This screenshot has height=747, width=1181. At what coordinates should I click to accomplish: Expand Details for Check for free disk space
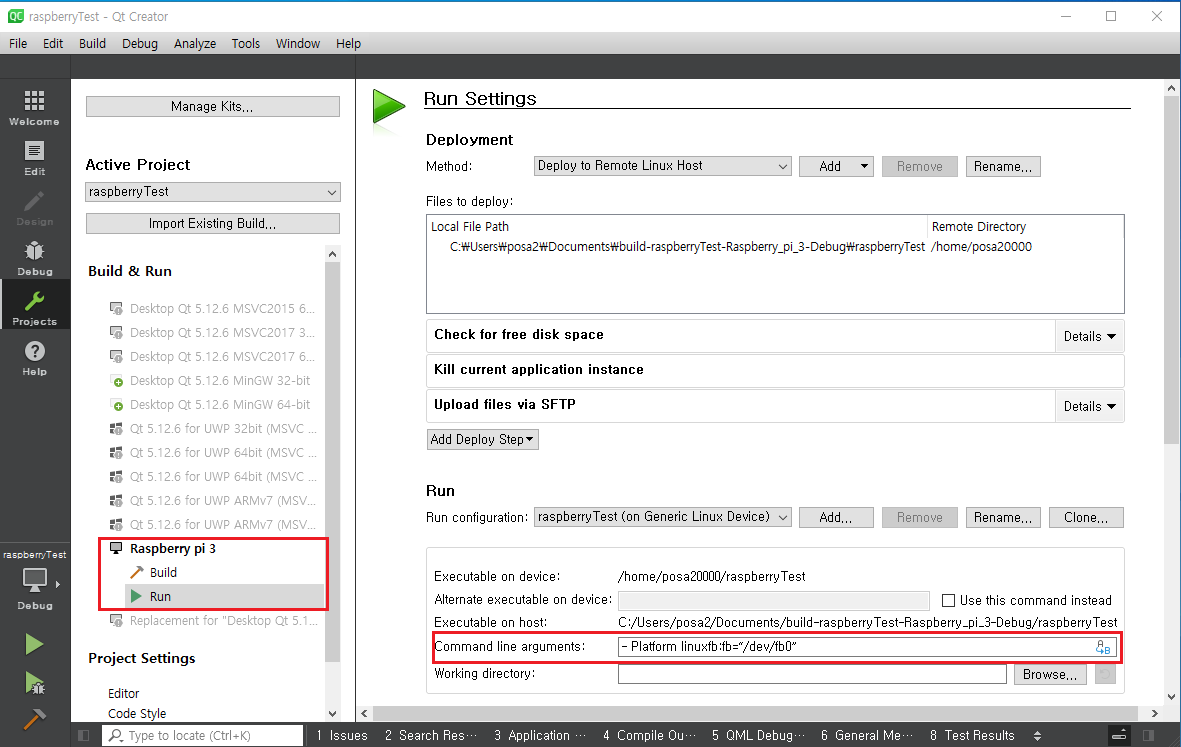pos(1089,337)
